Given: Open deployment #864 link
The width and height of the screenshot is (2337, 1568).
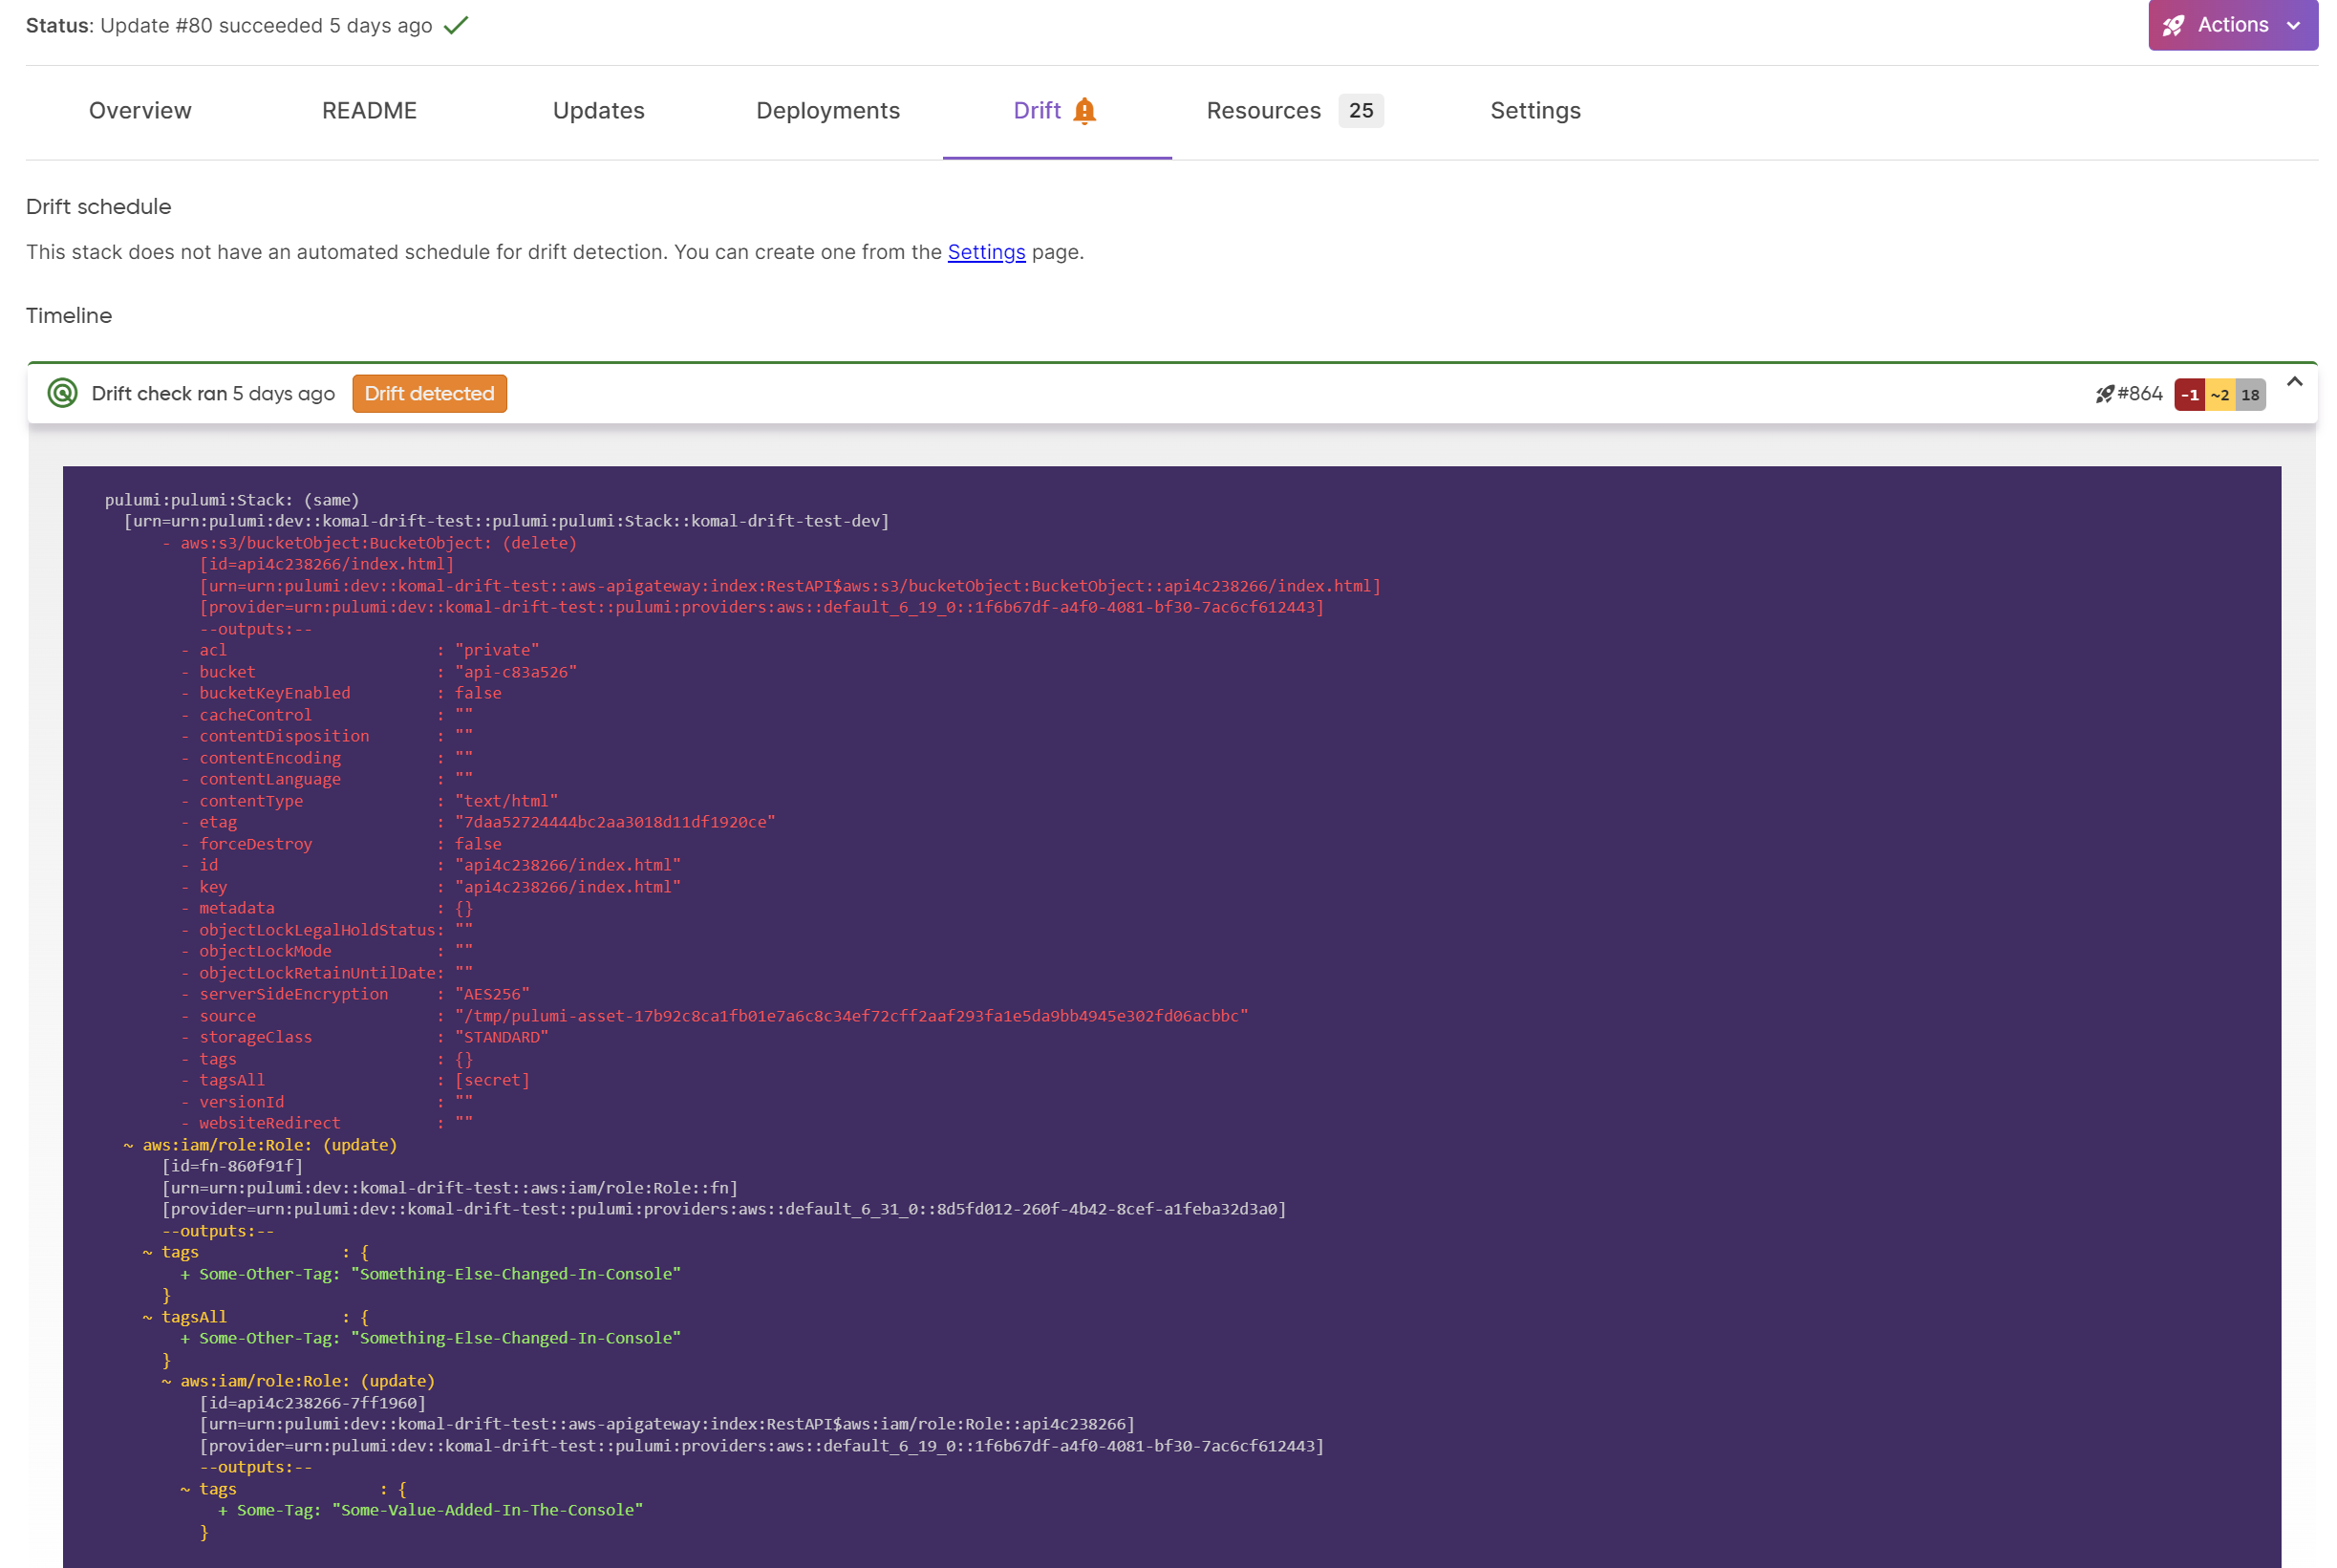Looking at the screenshot, I should click(2140, 394).
